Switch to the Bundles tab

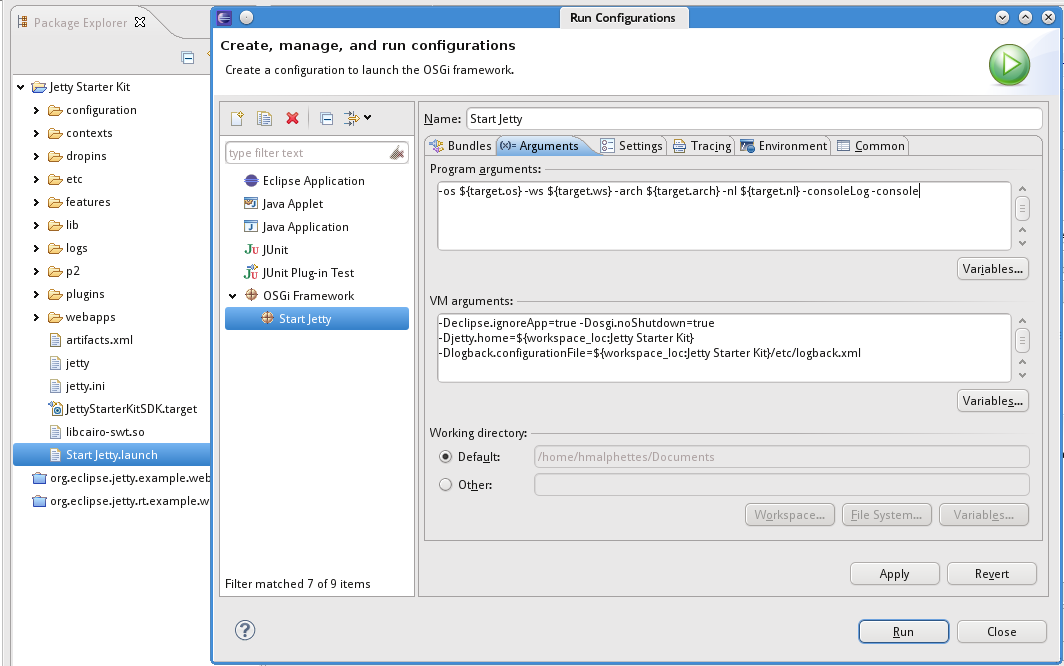click(460, 146)
